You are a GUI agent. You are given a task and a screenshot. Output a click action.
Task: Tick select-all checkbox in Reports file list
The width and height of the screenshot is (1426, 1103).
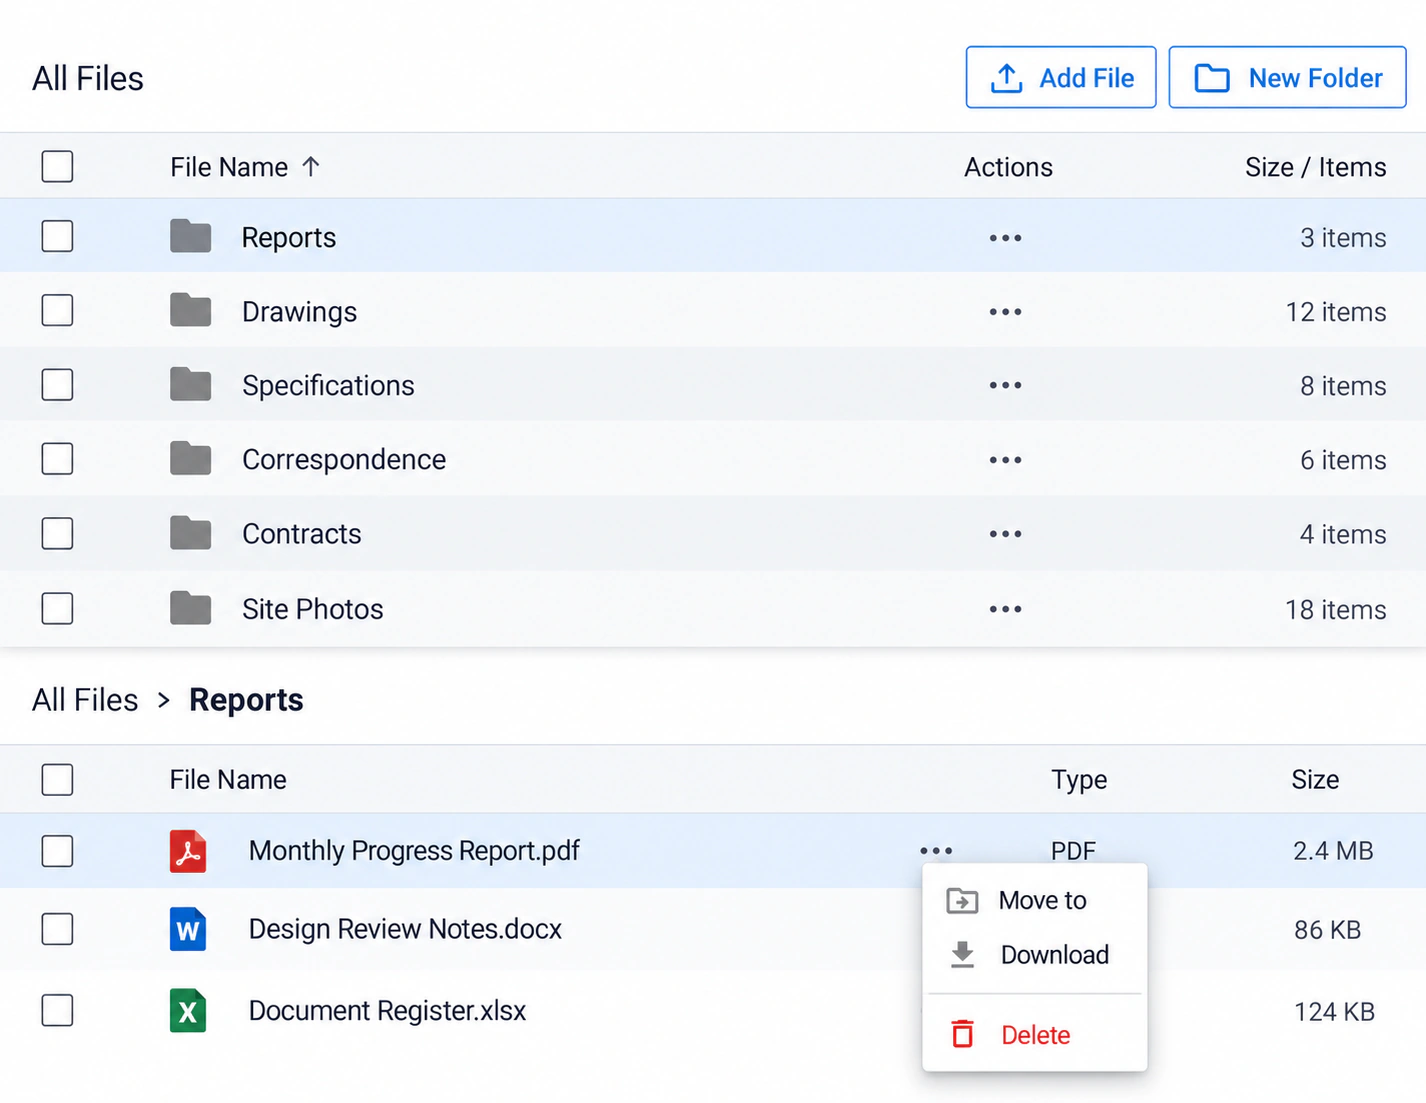57,779
